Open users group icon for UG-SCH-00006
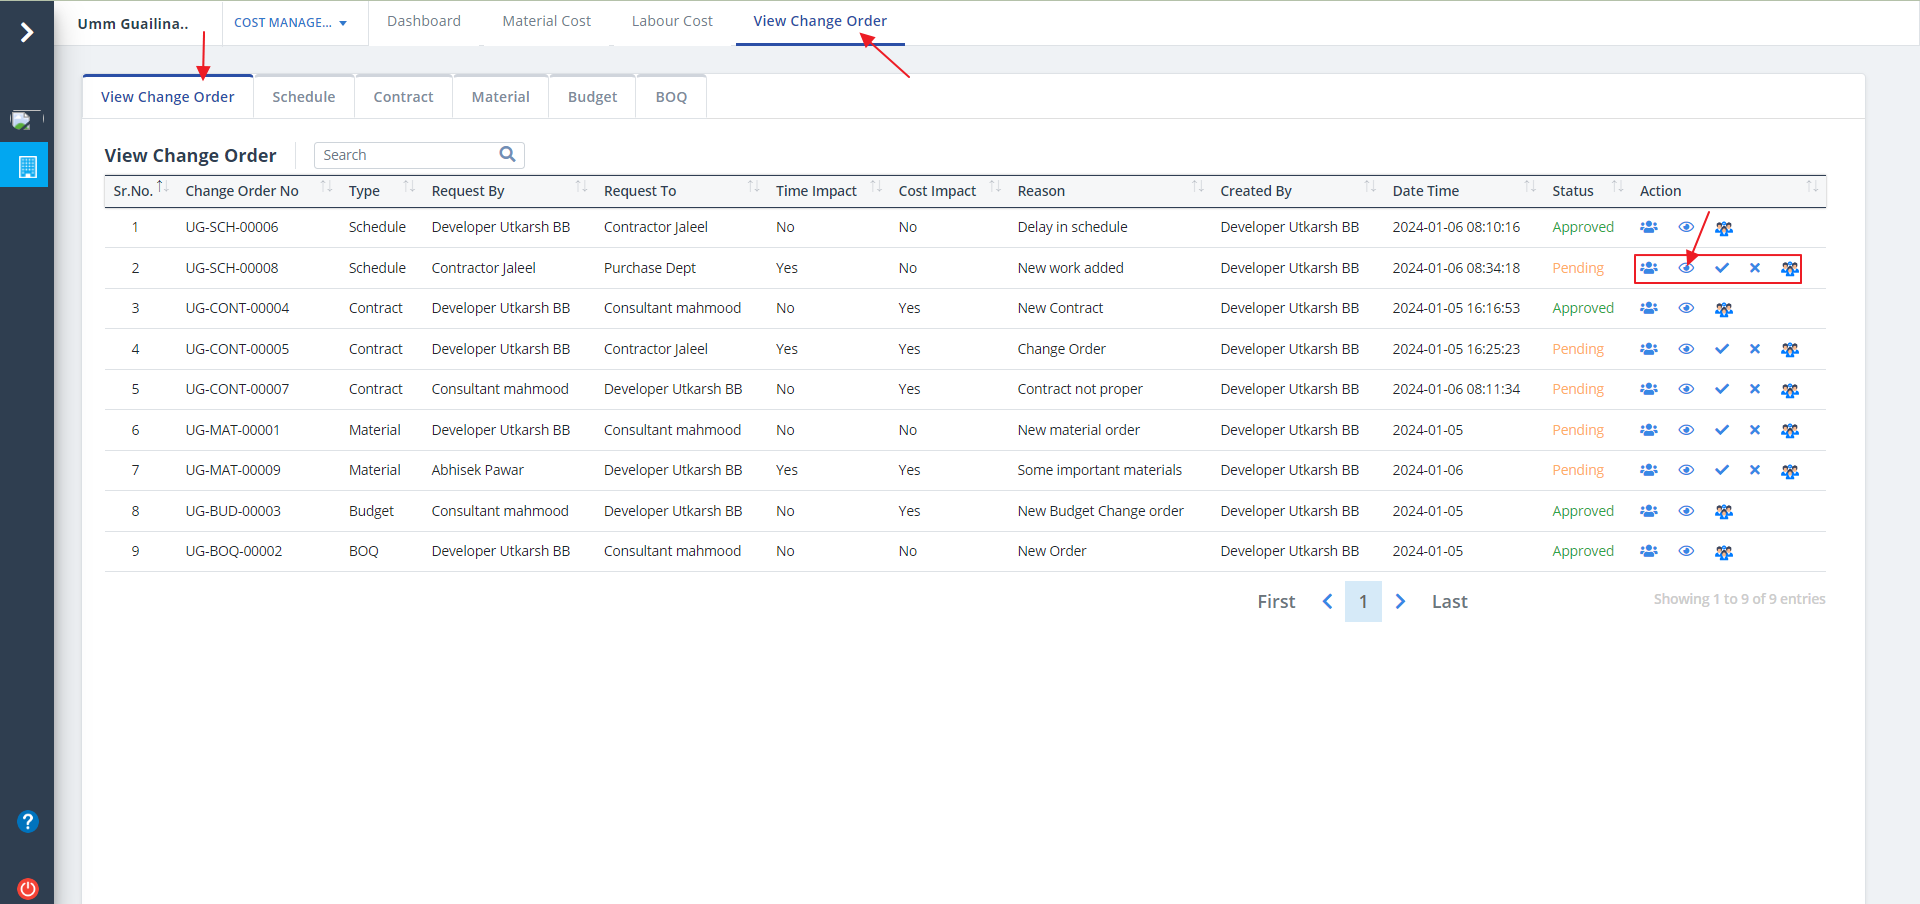The image size is (1920, 904). pos(1648,227)
